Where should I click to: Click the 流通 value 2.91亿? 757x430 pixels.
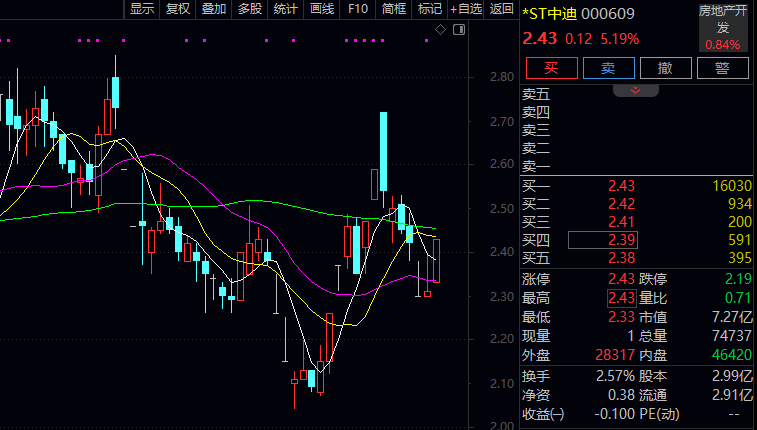tap(732, 395)
